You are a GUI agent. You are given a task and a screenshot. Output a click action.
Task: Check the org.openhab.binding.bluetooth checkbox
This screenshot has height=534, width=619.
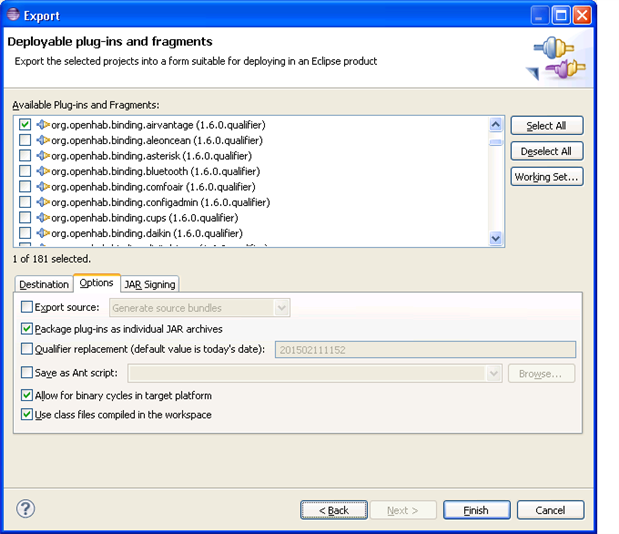point(25,171)
